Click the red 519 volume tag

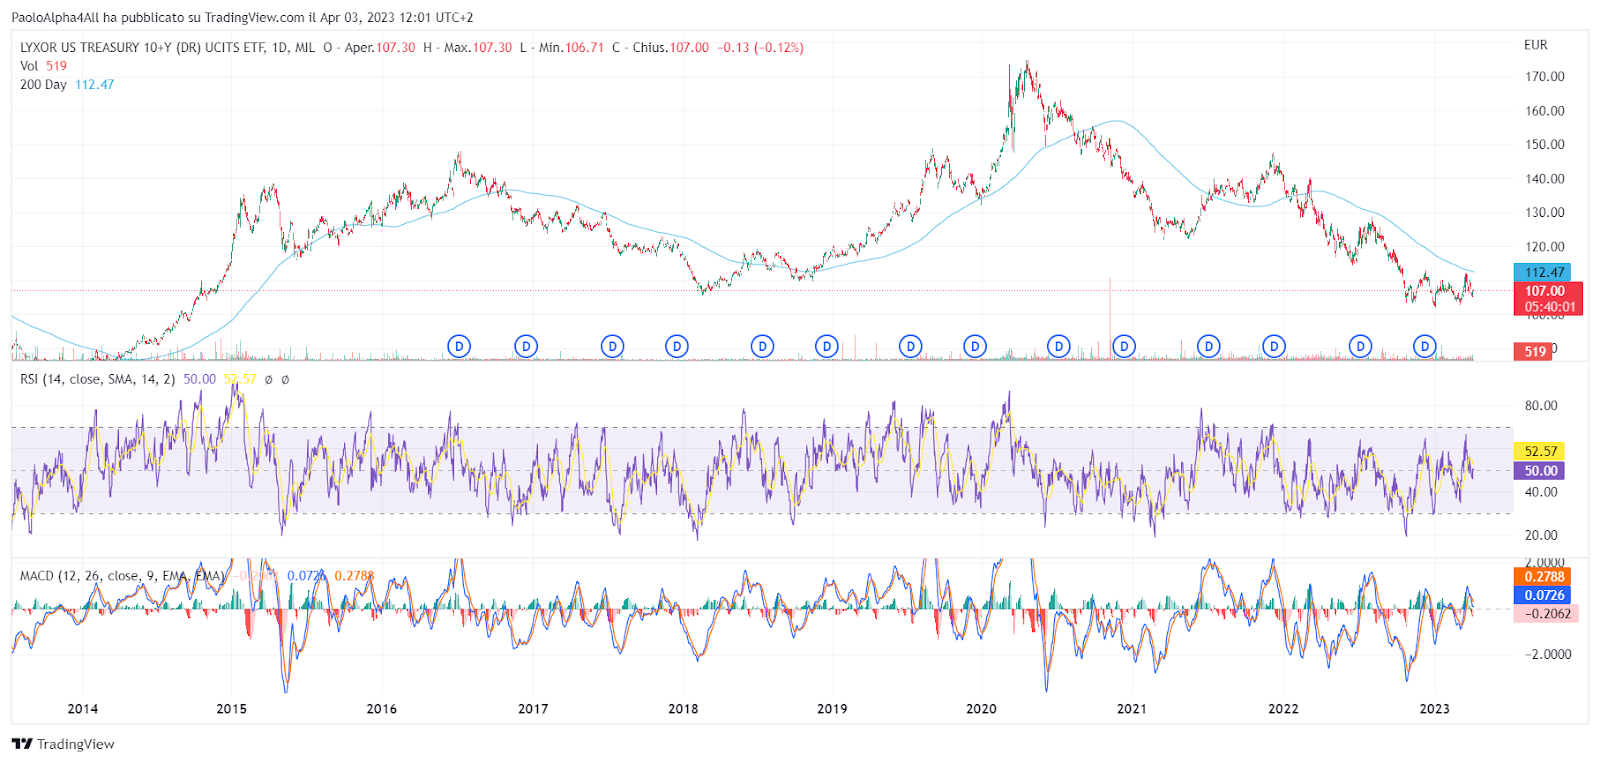[1533, 351]
